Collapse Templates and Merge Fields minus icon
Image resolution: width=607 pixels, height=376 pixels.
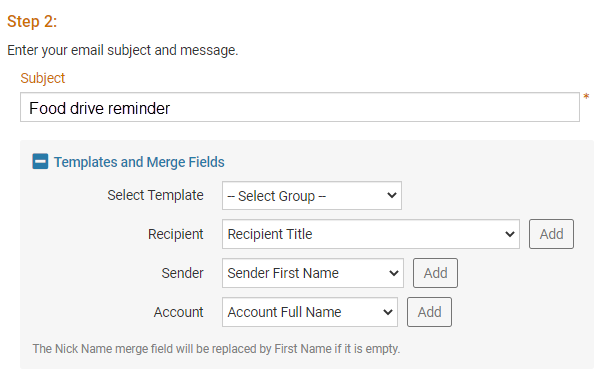pyautogui.click(x=40, y=161)
